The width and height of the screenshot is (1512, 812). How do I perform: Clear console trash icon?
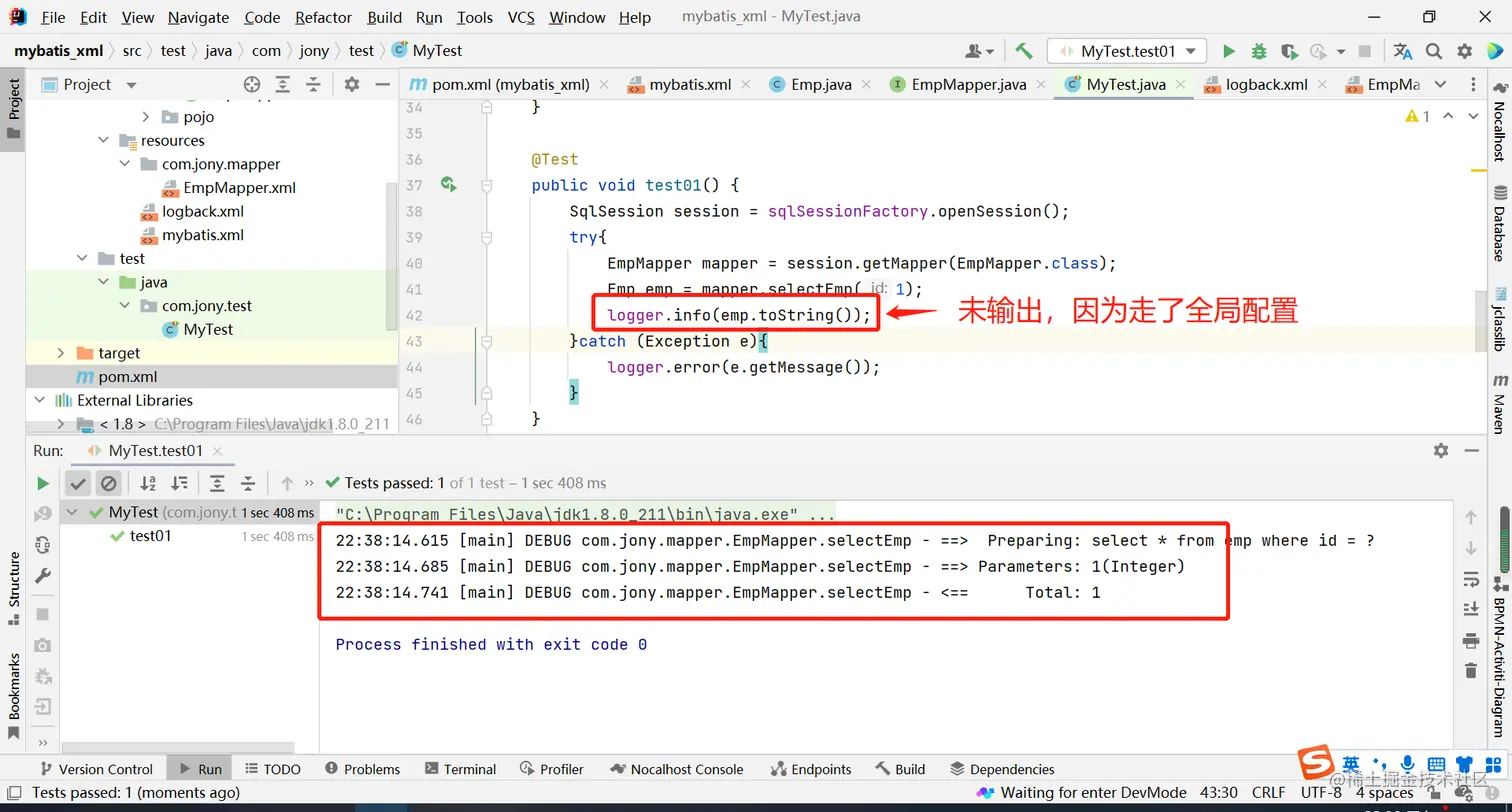[x=1470, y=670]
